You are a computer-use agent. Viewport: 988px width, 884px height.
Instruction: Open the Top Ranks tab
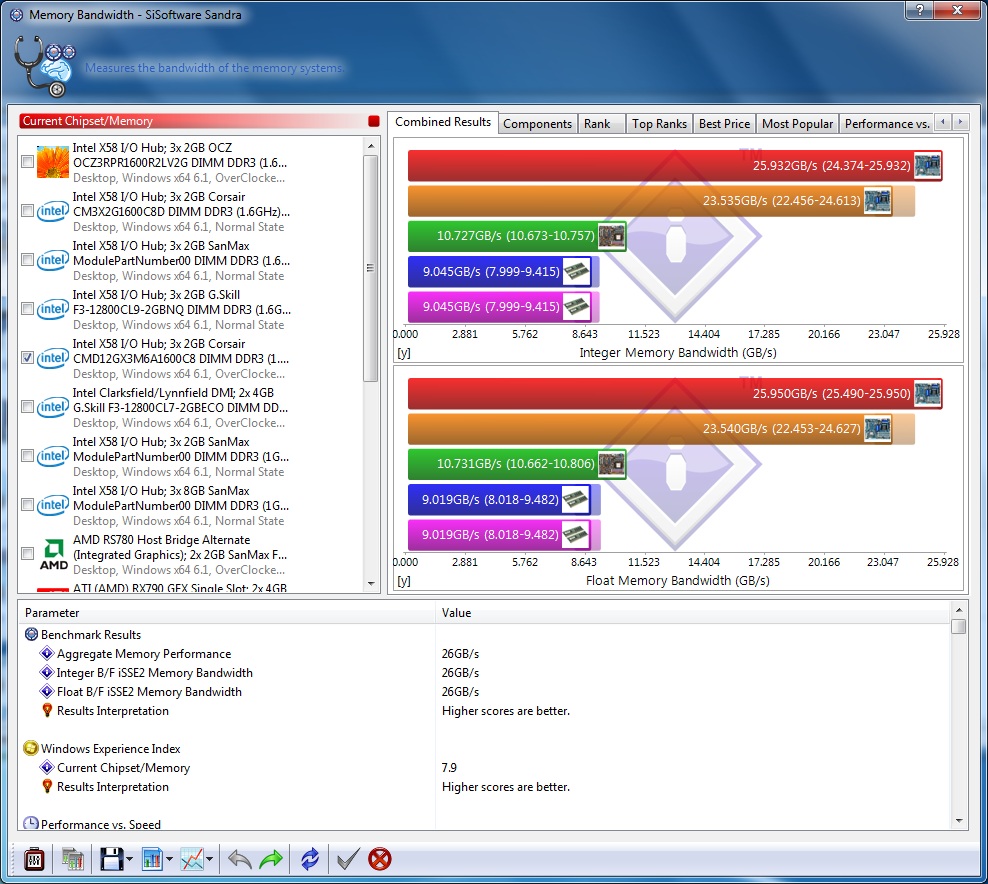click(659, 123)
